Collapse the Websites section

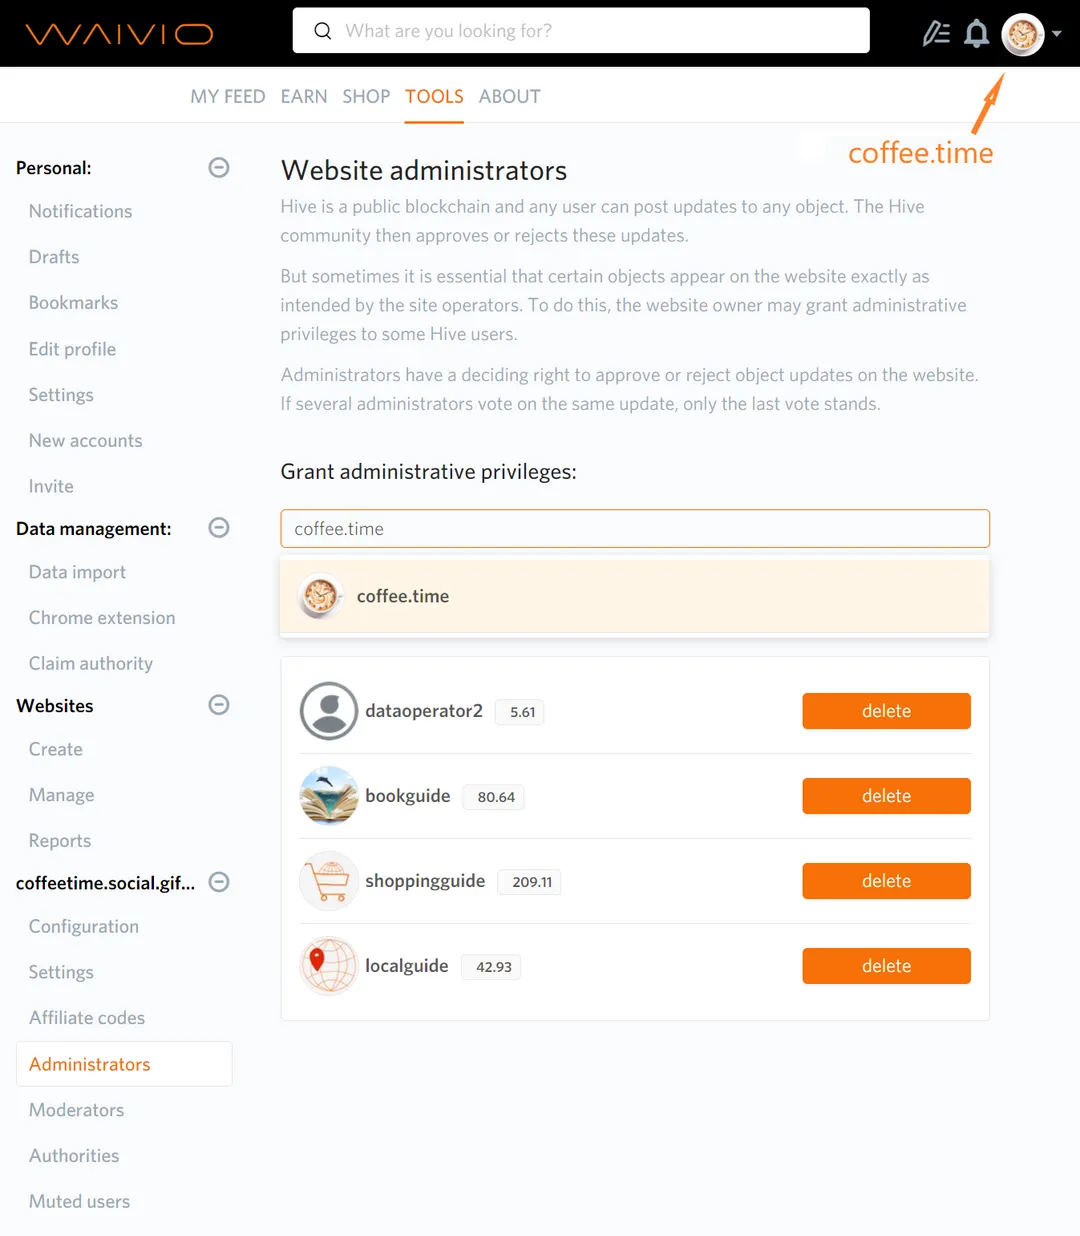[x=219, y=705]
